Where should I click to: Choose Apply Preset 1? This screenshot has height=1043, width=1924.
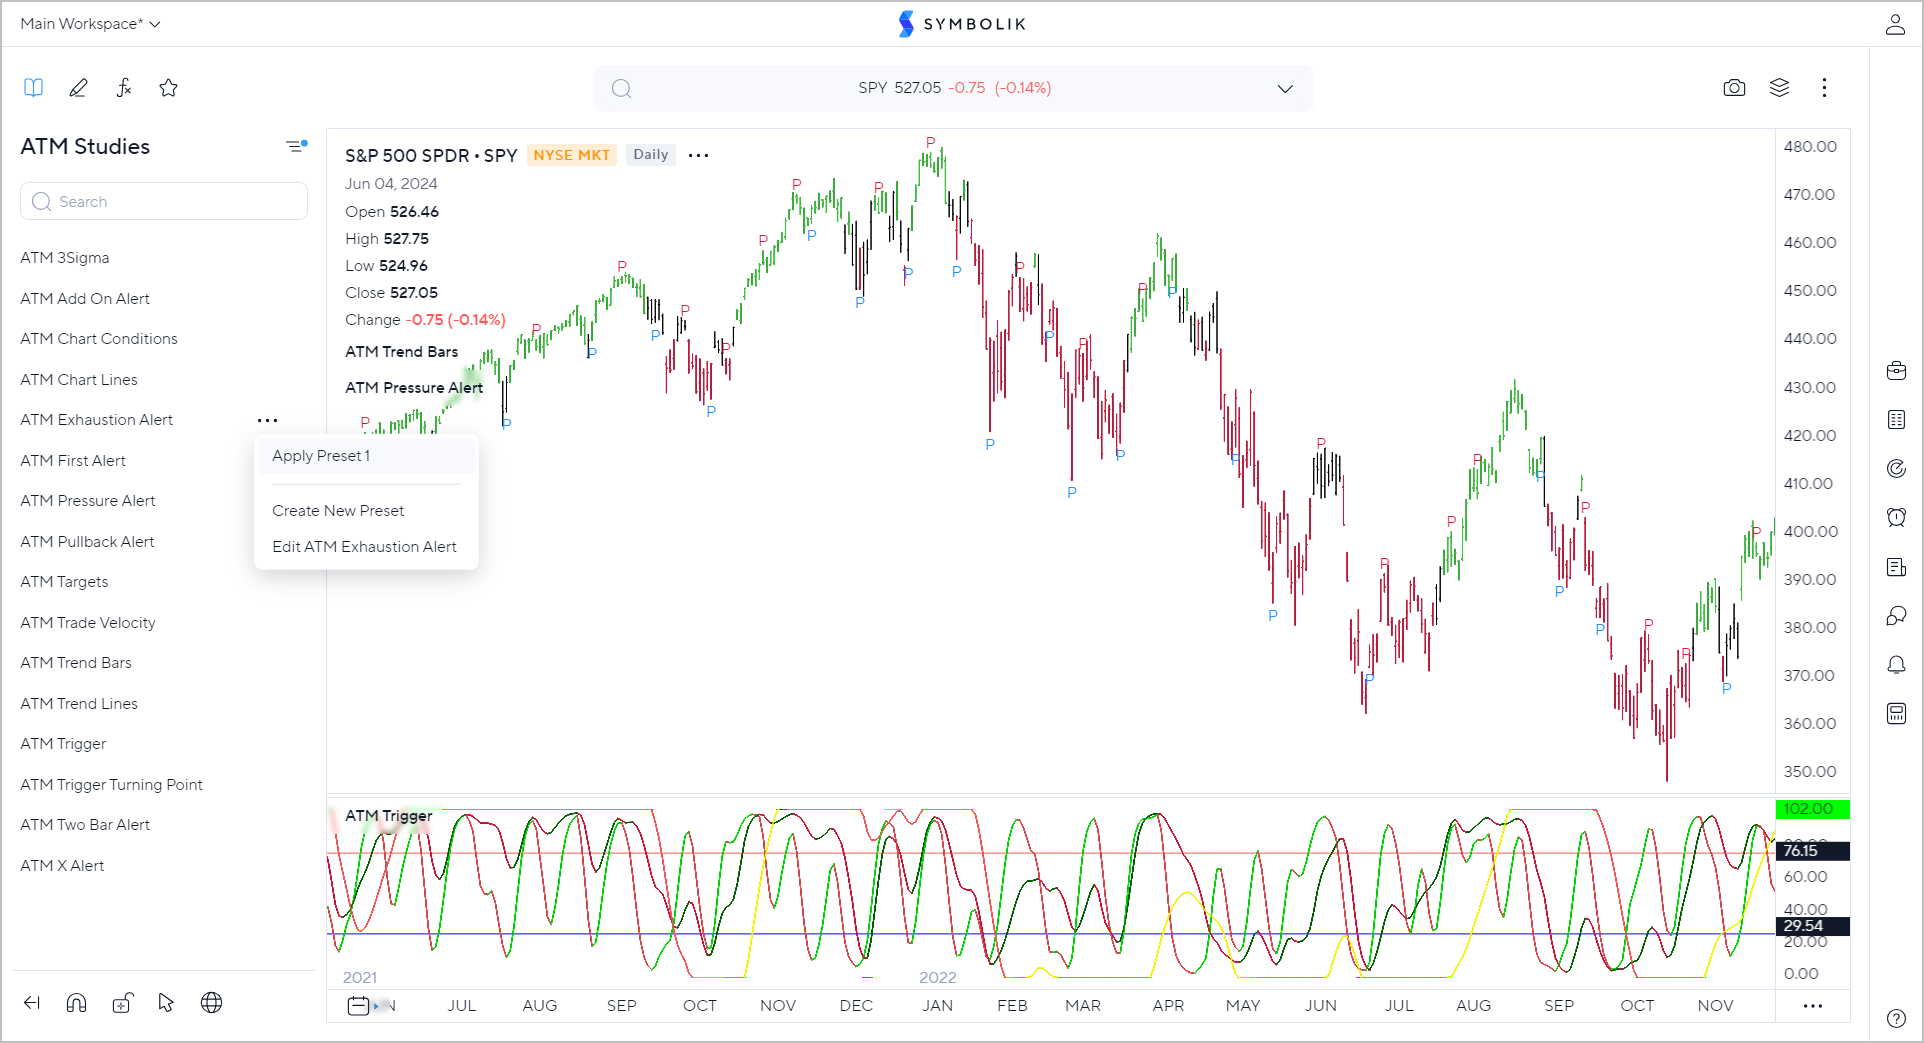366,456
